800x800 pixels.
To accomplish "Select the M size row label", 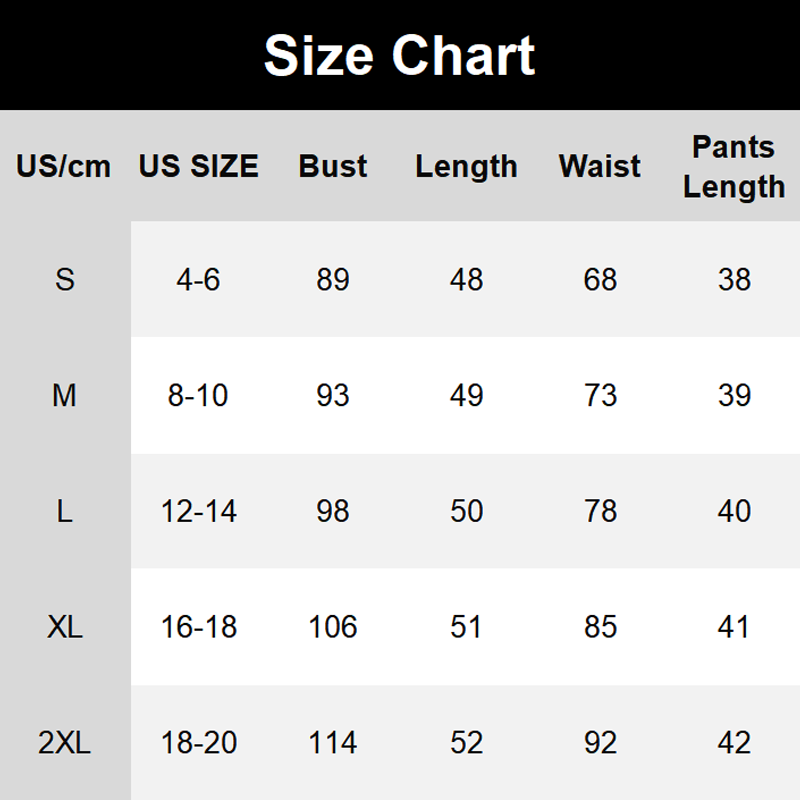I will tap(64, 395).
